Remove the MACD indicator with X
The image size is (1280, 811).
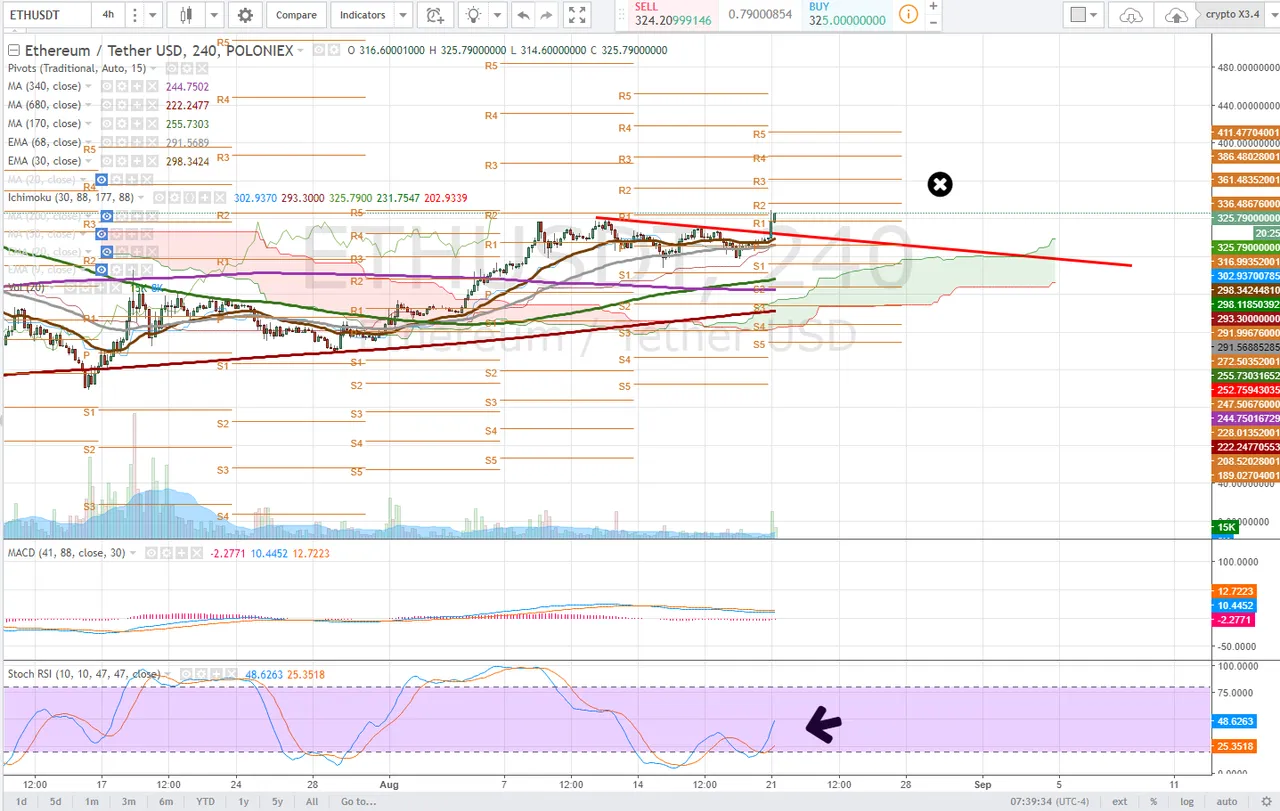pos(197,553)
